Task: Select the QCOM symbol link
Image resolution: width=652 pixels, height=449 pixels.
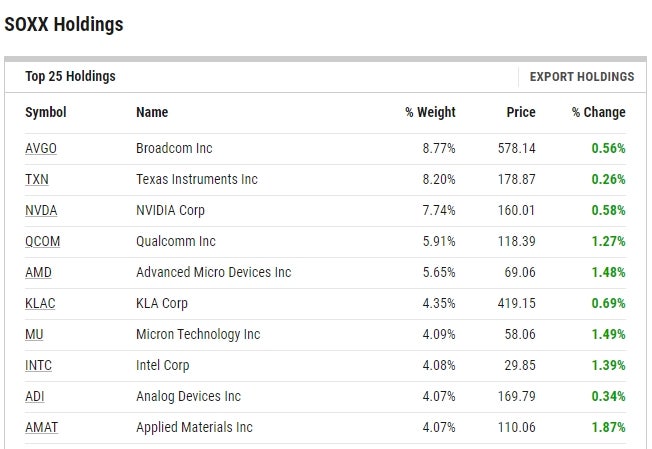Action: [x=42, y=241]
